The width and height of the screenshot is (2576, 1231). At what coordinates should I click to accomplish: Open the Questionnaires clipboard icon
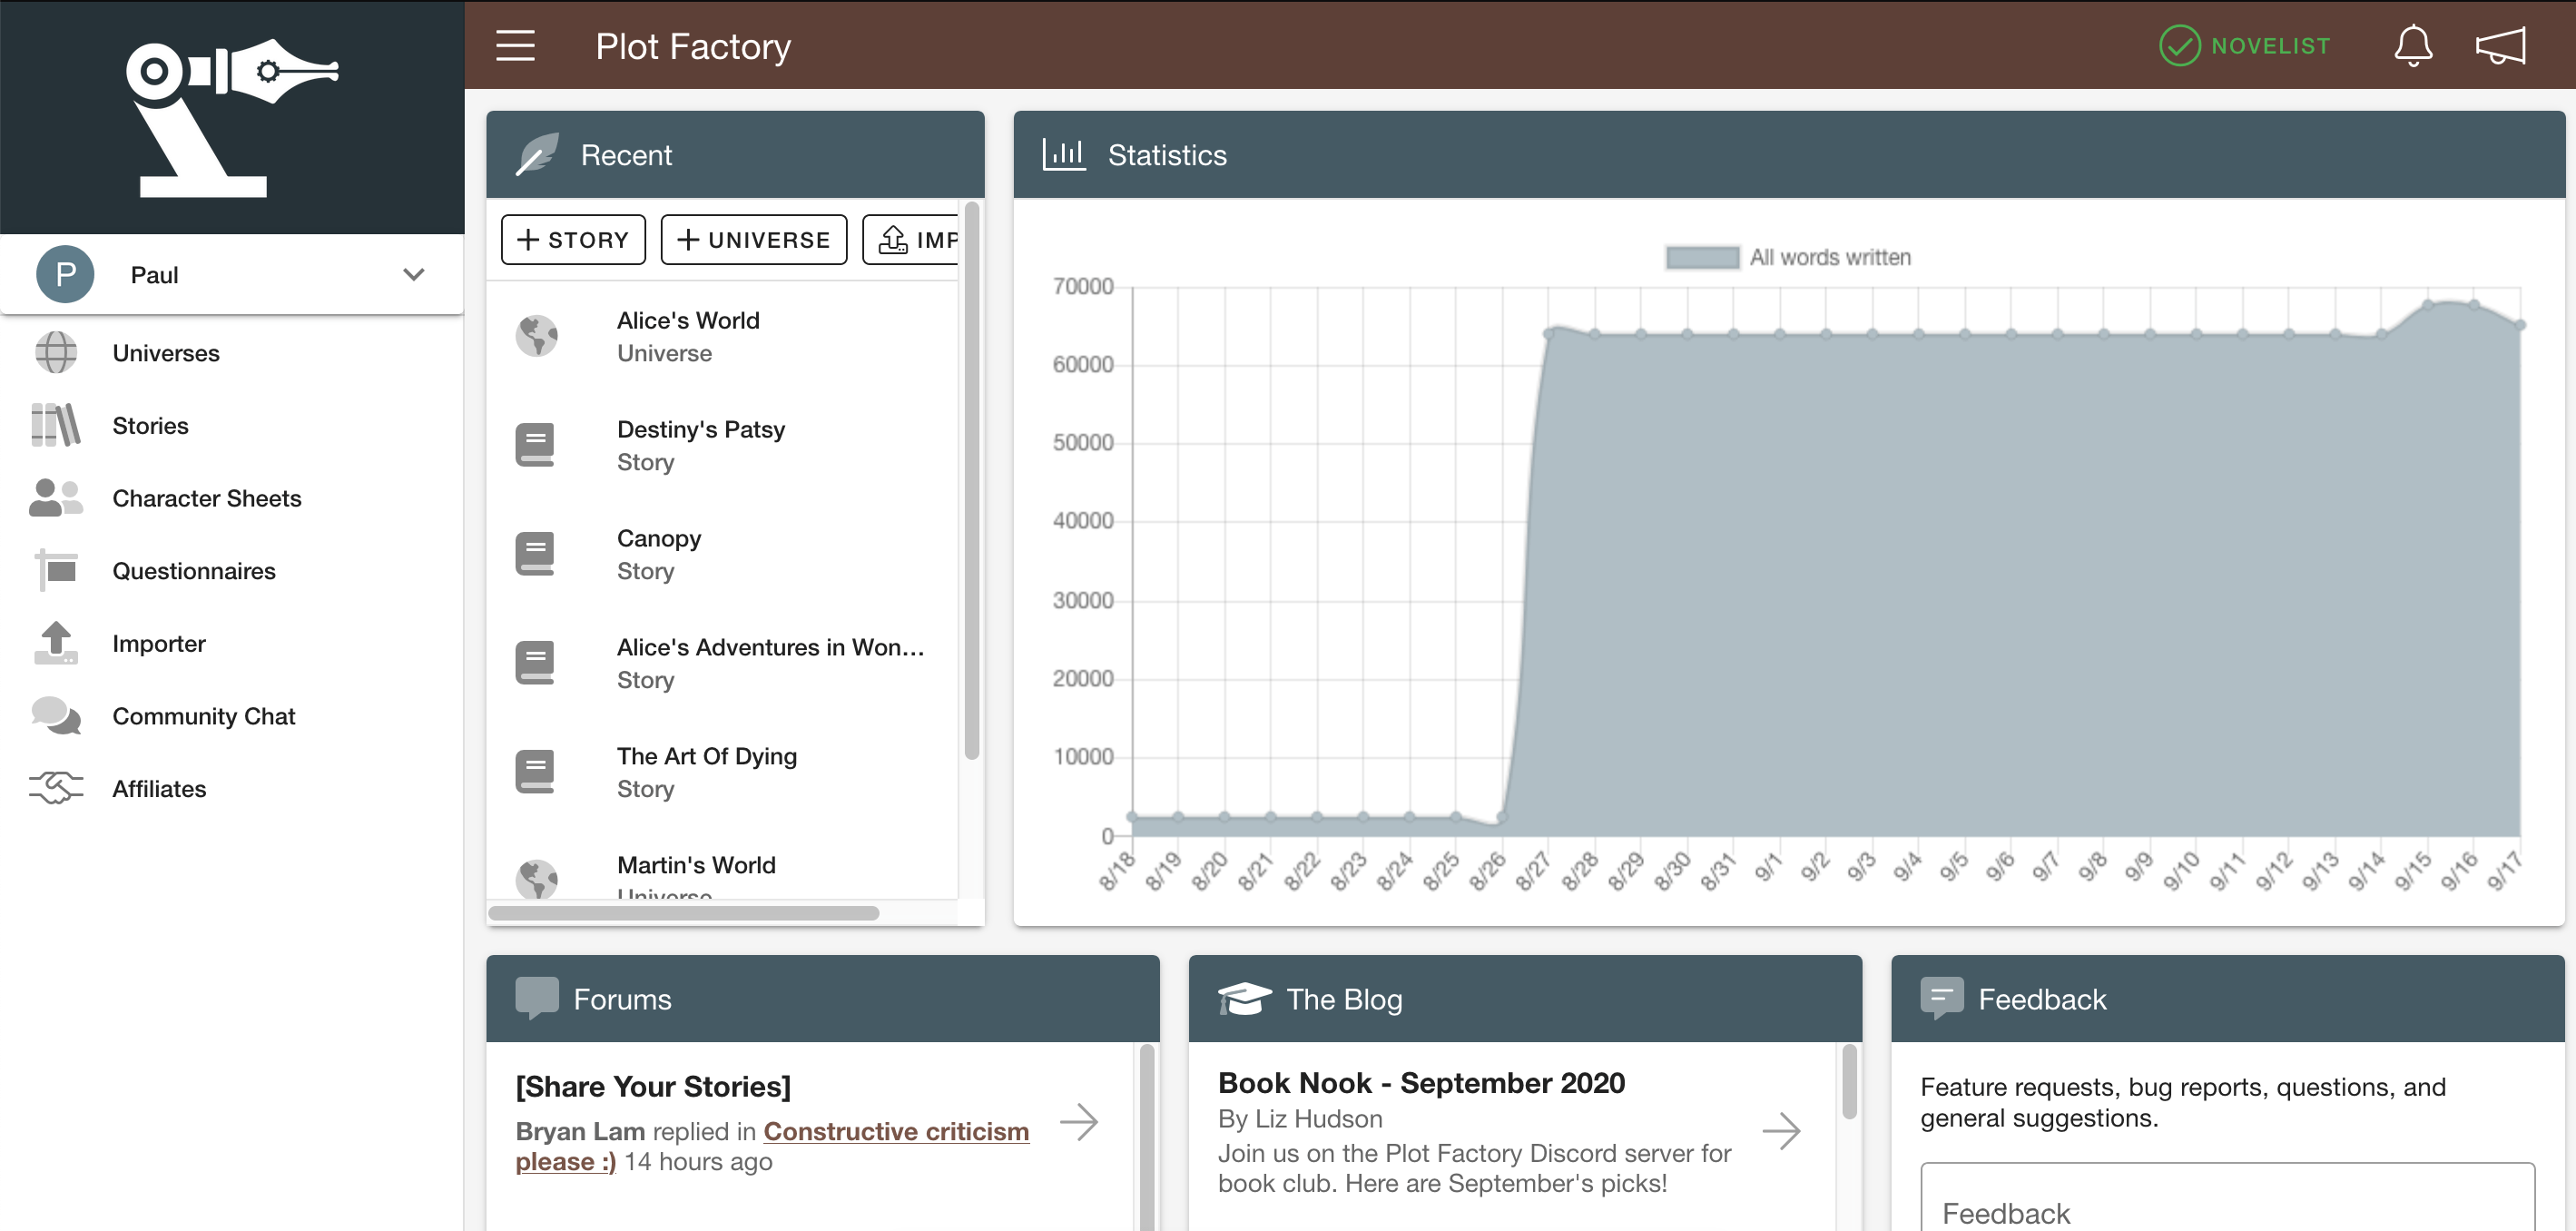tap(55, 570)
